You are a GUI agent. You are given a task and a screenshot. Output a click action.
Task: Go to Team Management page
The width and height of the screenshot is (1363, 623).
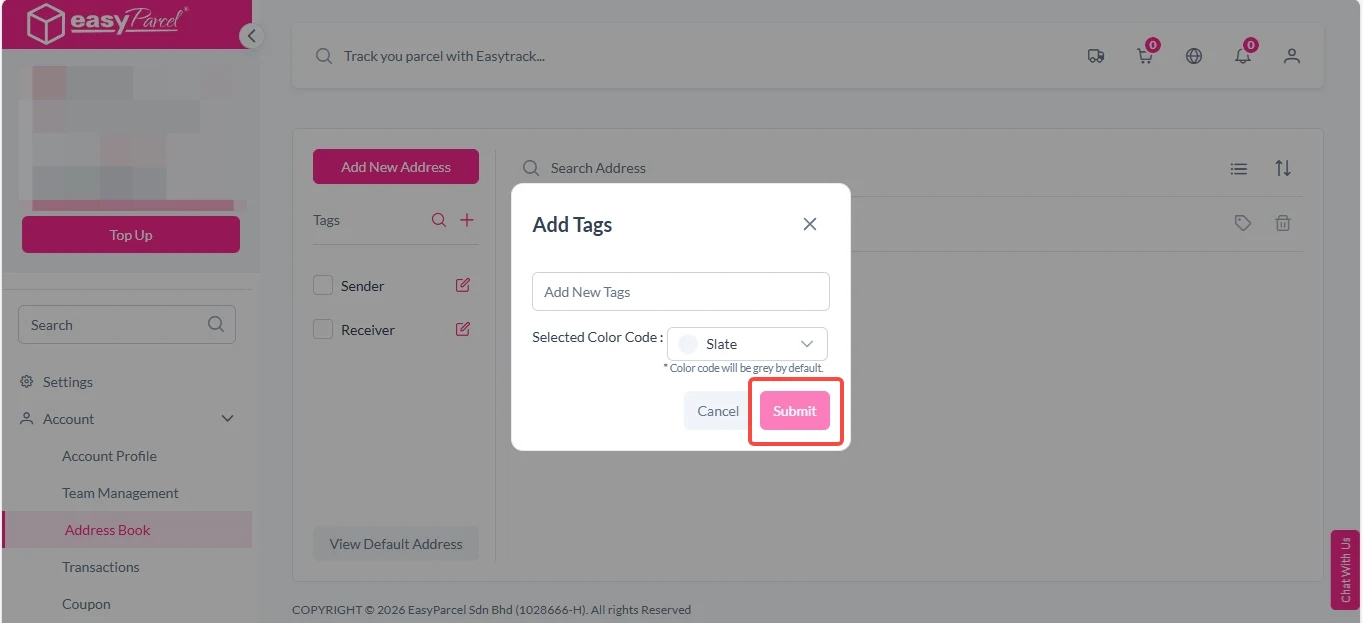tap(120, 493)
